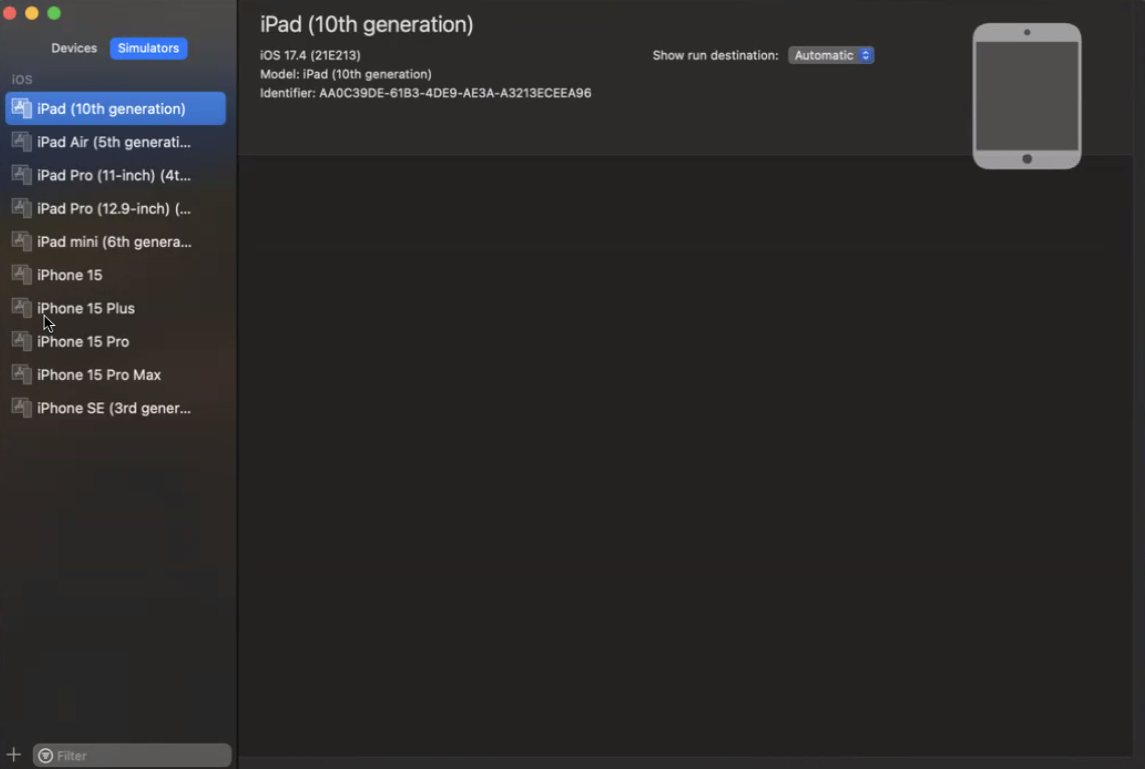Image resolution: width=1145 pixels, height=769 pixels.
Task: Click the iPad (10th generation) heading
Action: point(367,24)
